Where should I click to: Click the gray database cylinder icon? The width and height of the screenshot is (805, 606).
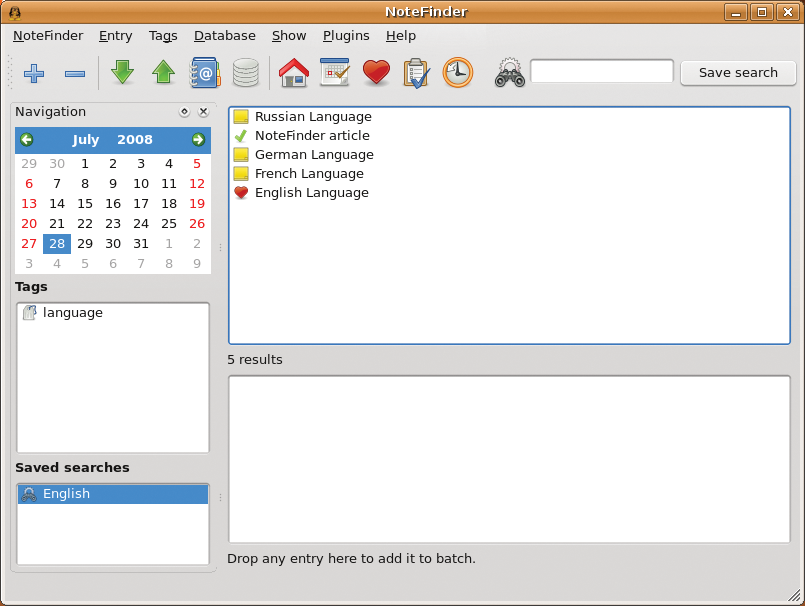(x=246, y=73)
